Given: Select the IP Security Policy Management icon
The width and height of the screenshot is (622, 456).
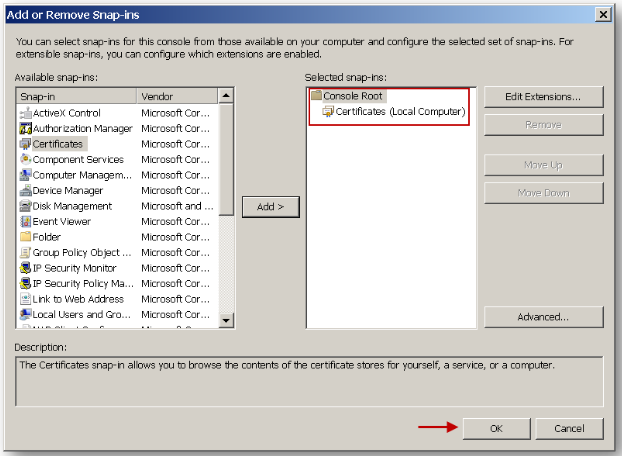Looking at the screenshot, I should pyautogui.click(x=25, y=284).
